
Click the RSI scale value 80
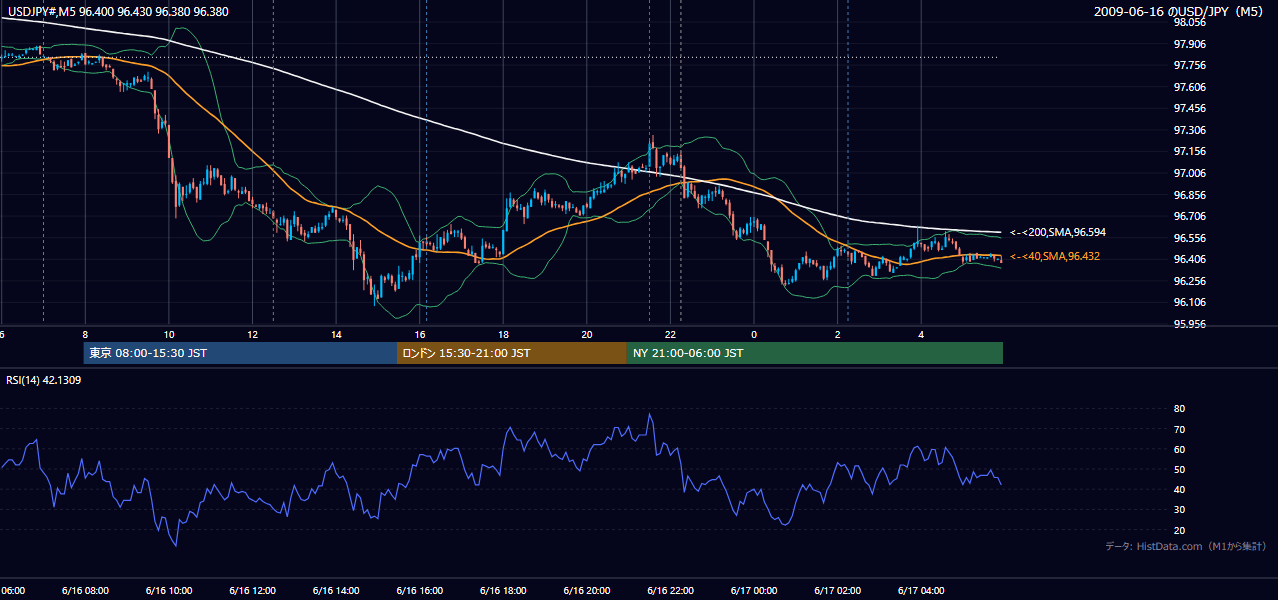(x=1179, y=409)
